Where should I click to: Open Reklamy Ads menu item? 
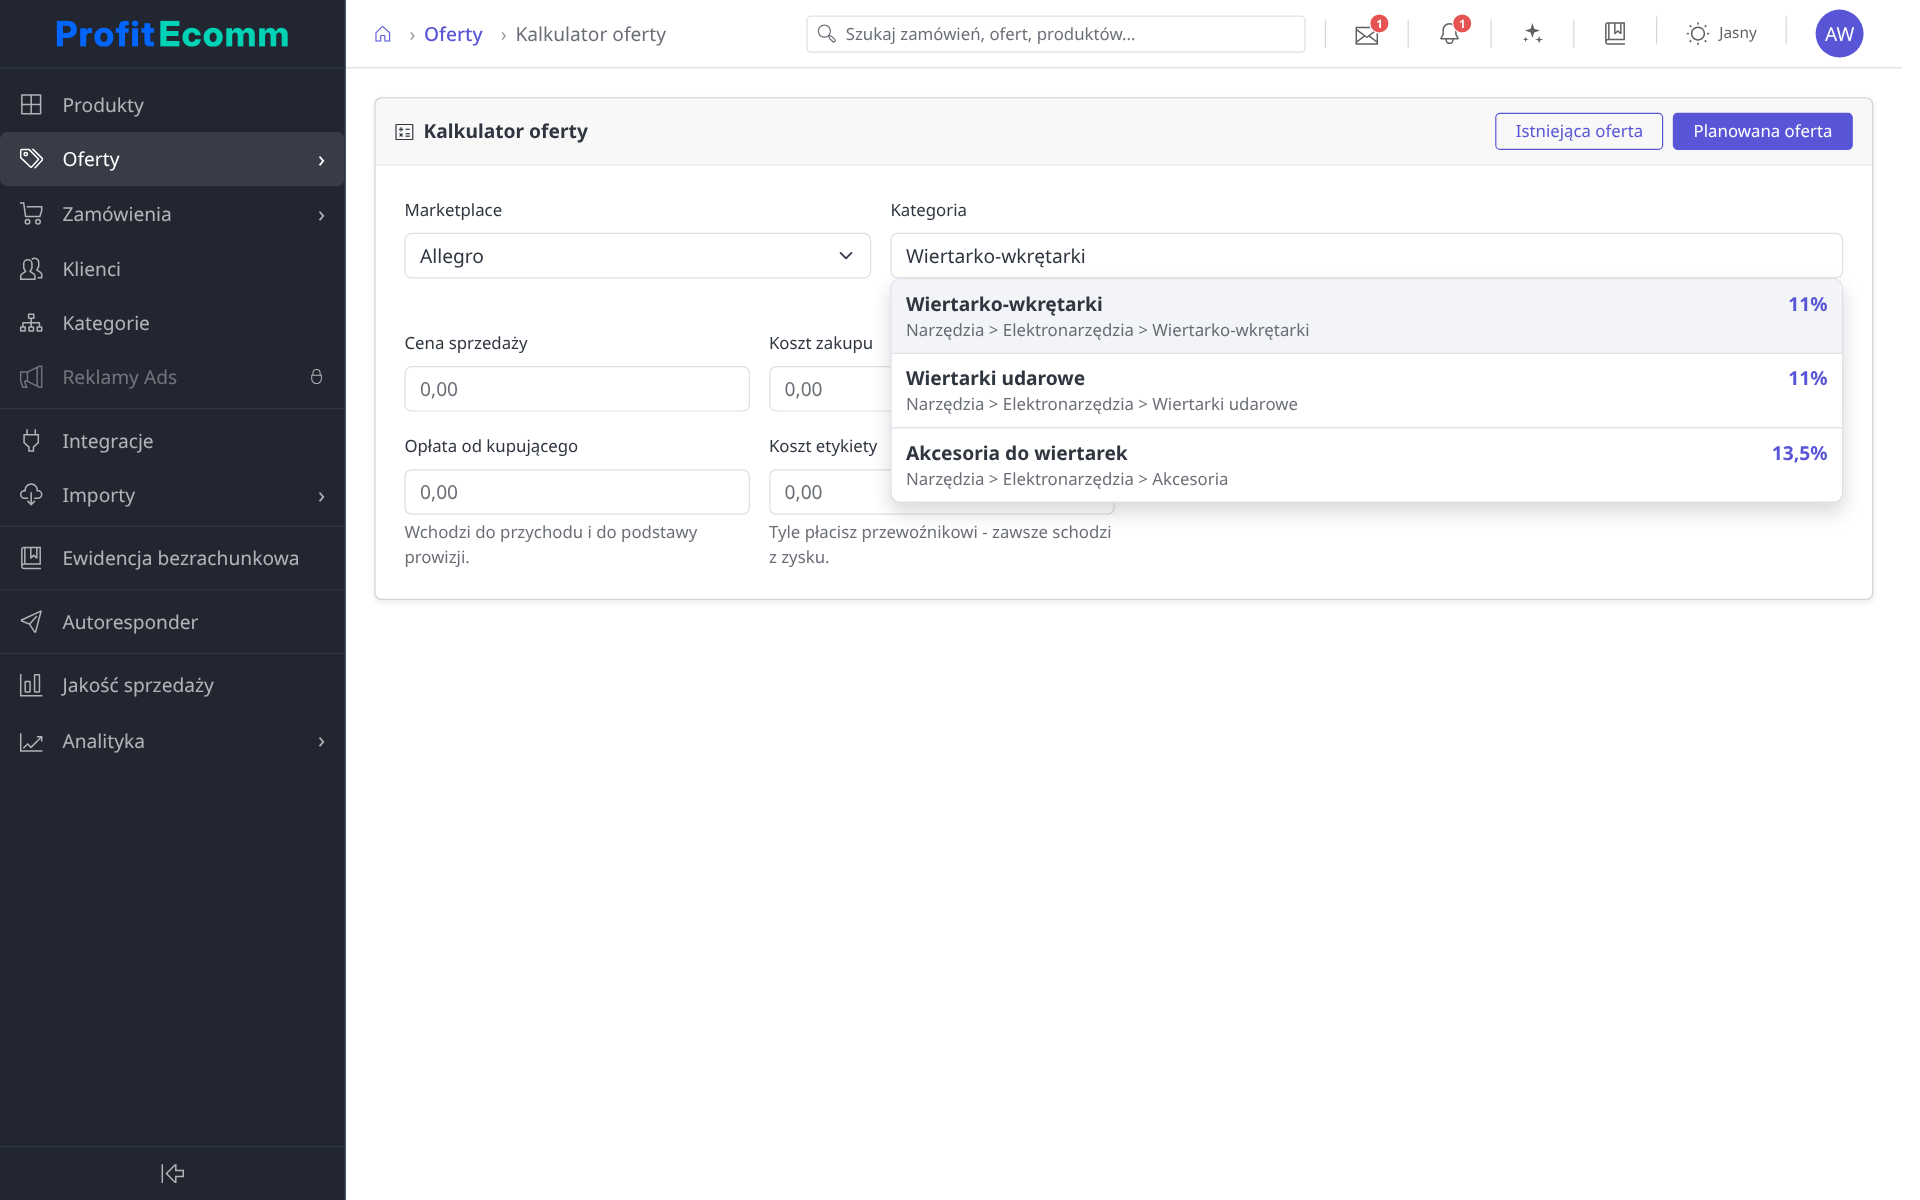[172, 377]
